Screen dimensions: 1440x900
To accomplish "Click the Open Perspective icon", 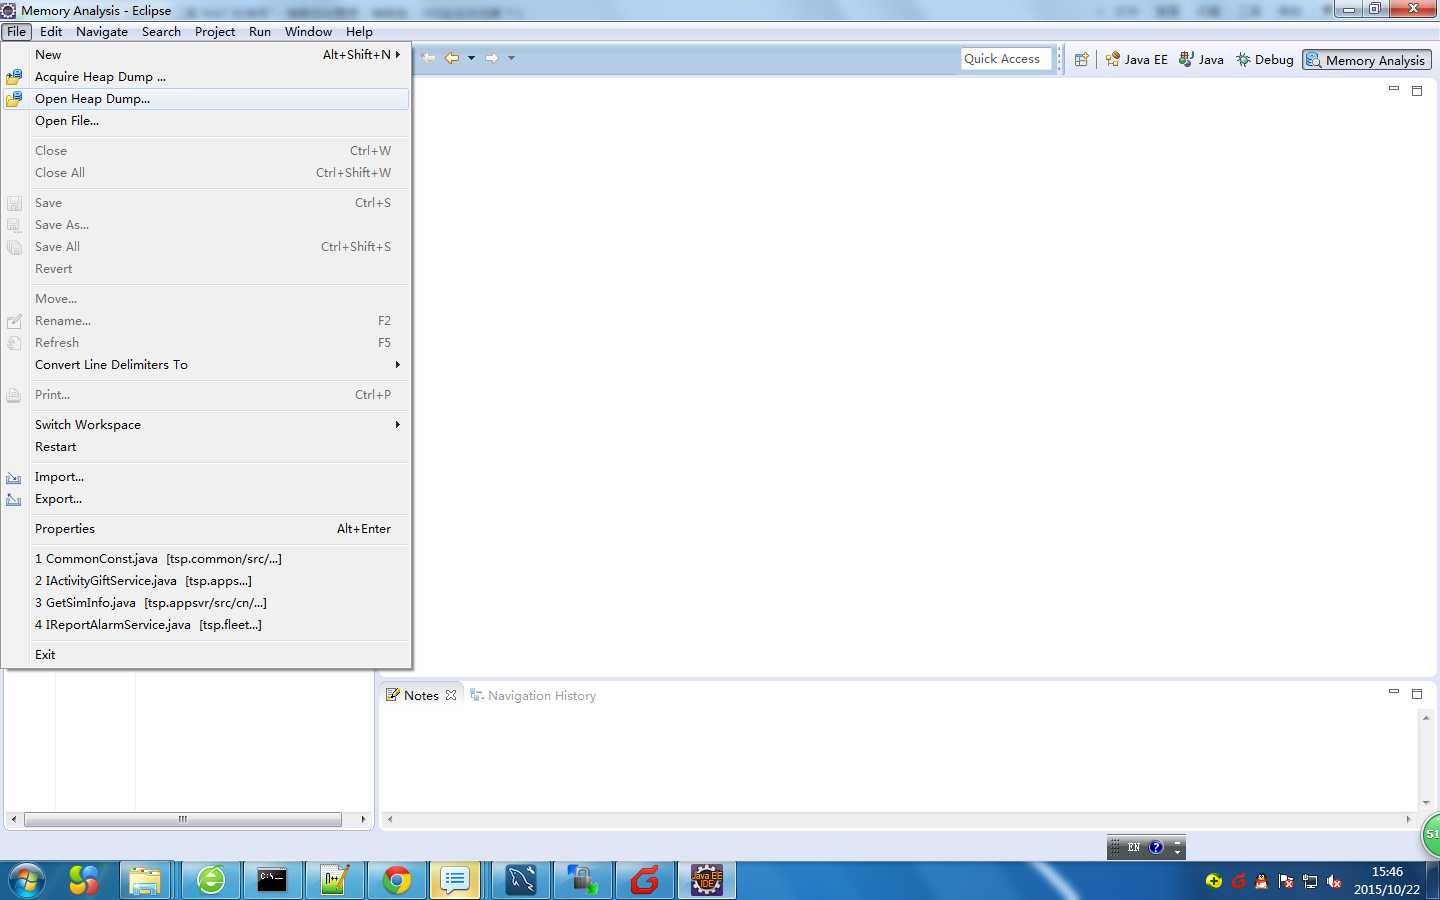I will [1081, 60].
